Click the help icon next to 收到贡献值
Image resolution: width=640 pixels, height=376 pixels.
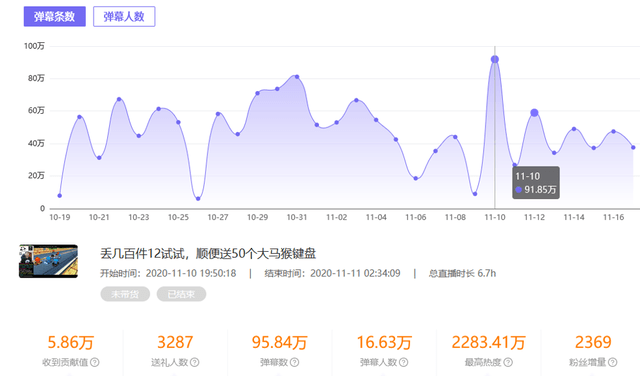pyautogui.click(x=95, y=362)
